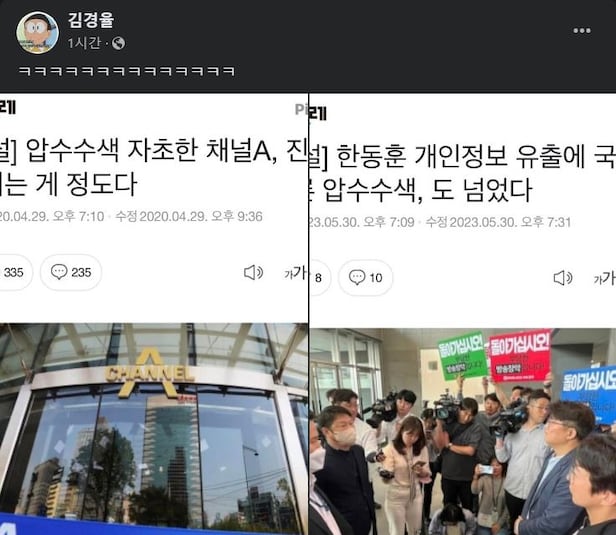Screen dimensions: 616x535
Task: Click the 8 reaction count button
Action: [319, 278]
